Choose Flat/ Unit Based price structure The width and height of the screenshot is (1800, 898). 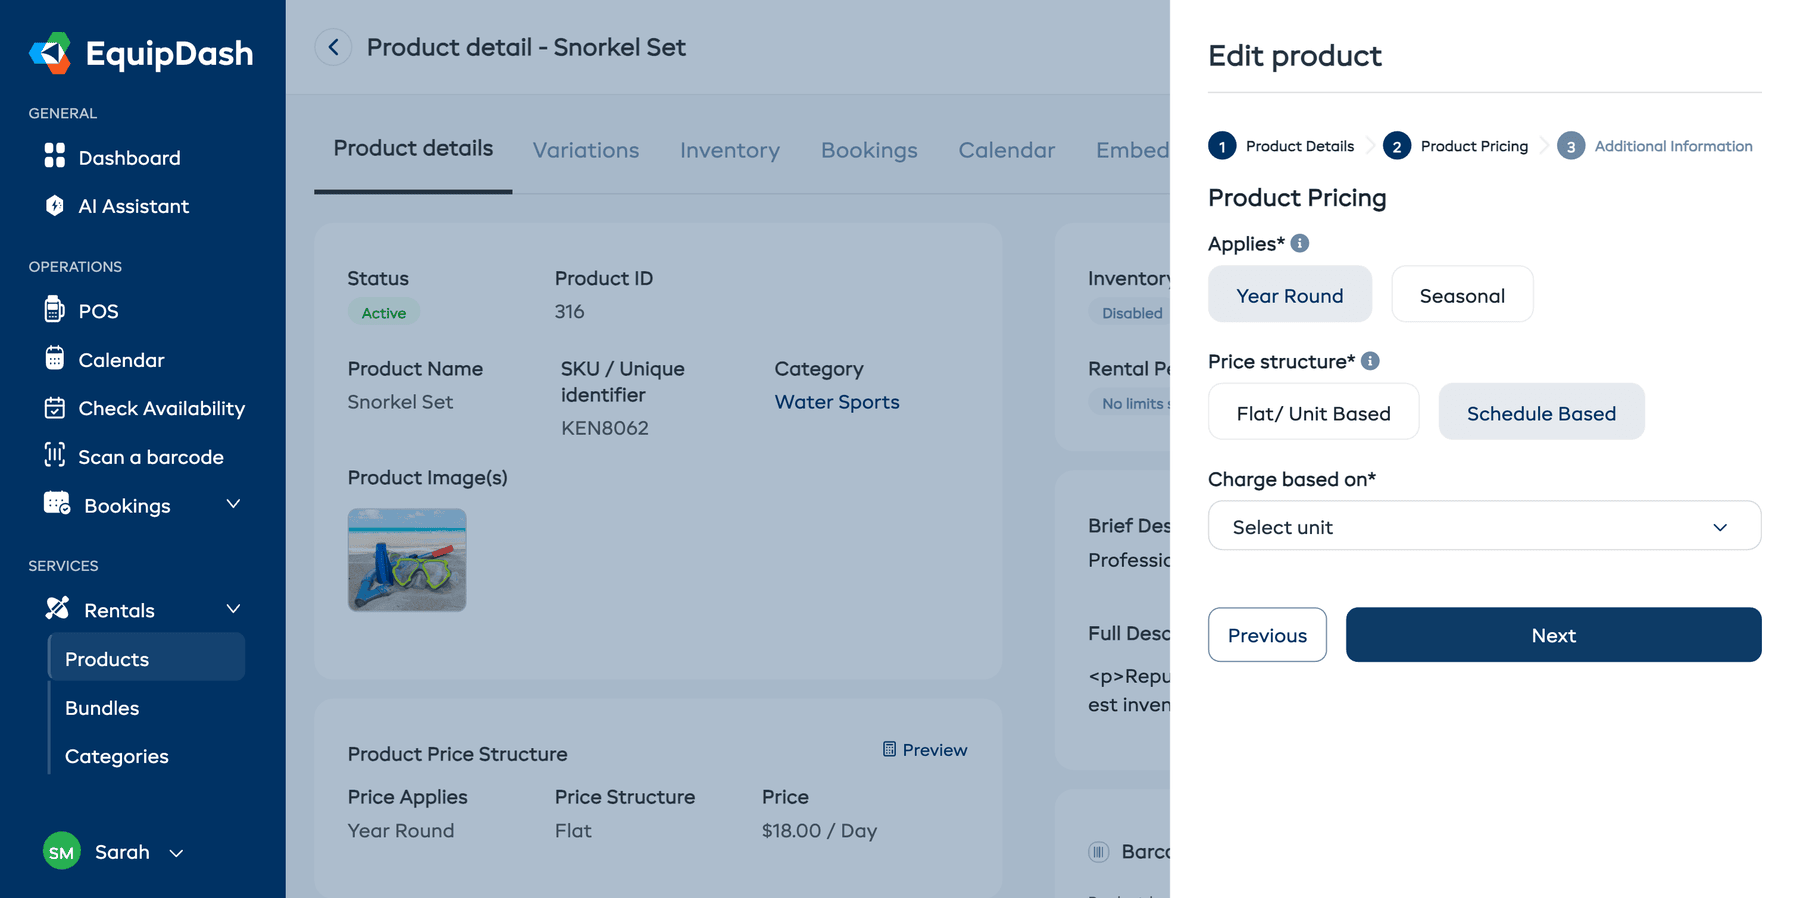(x=1313, y=412)
